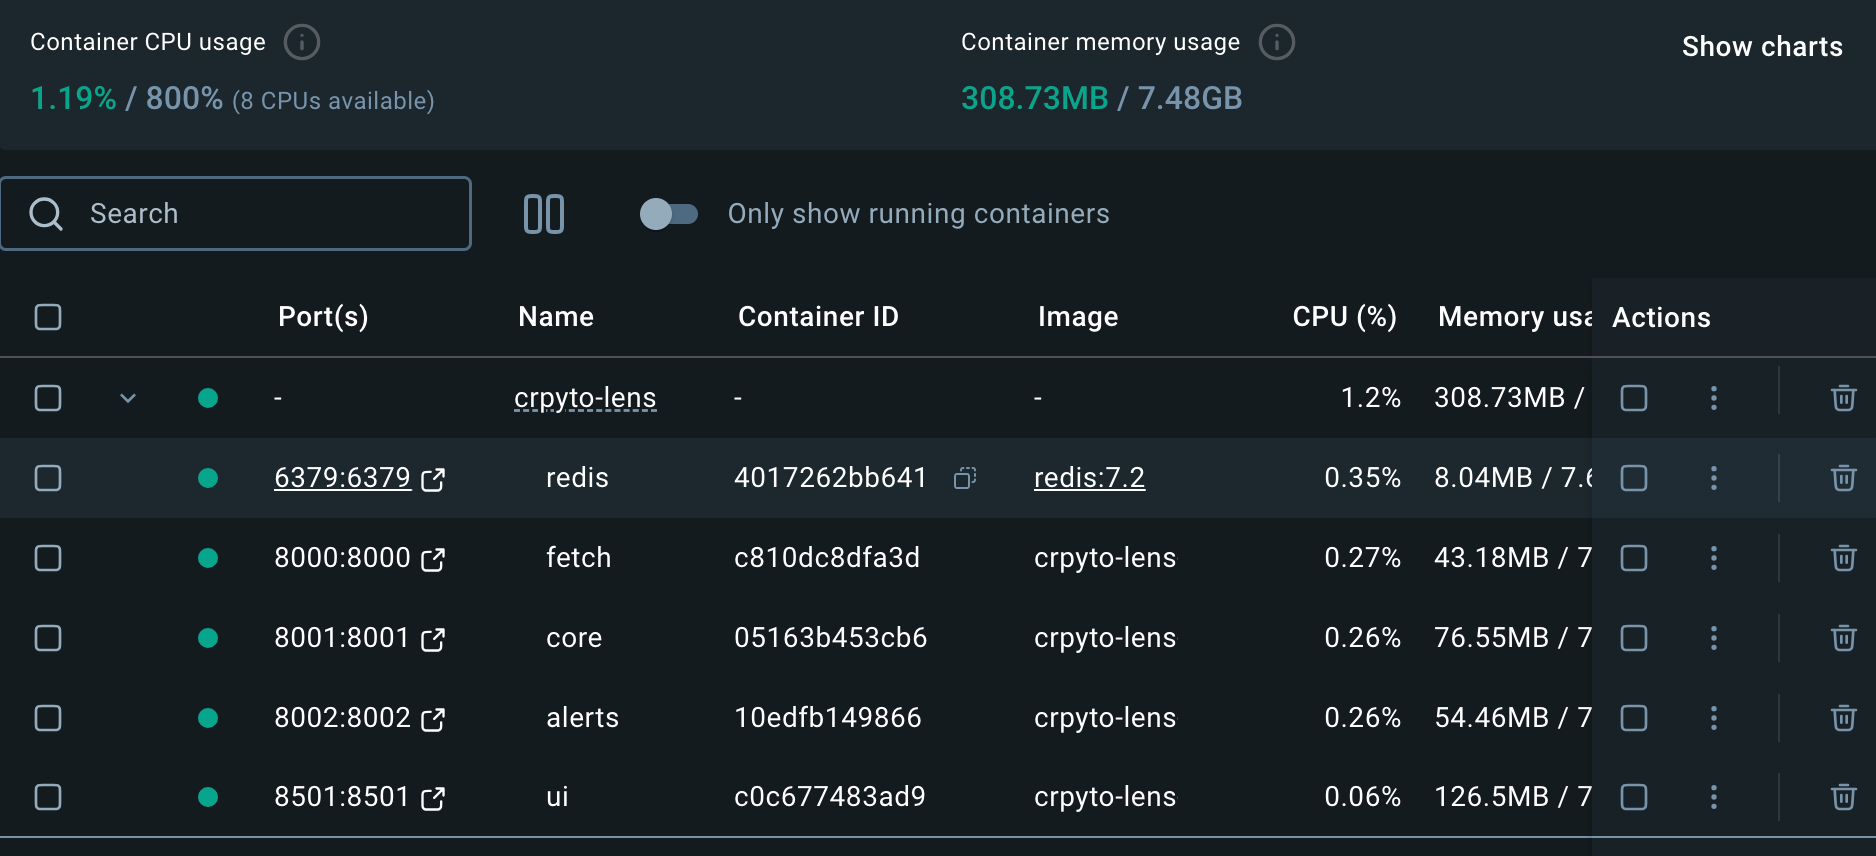The height and width of the screenshot is (856, 1876).
Task: Open more actions menu for alerts
Action: [x=1714, y=718]
